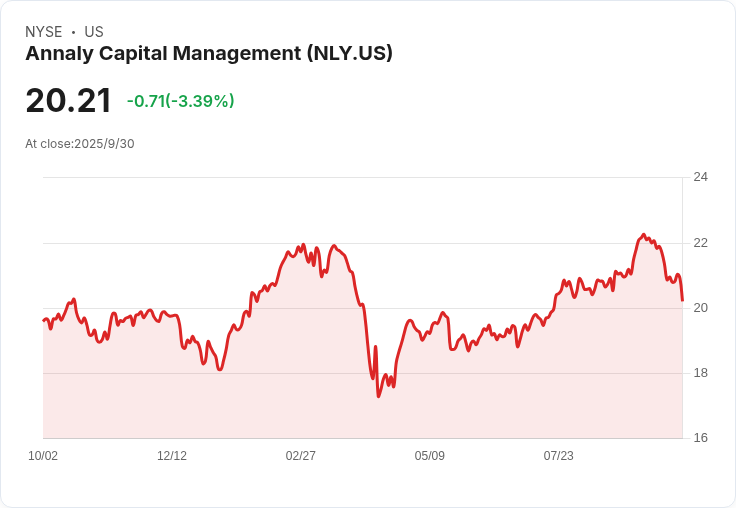Click the 24 y-axis price label
Screen dimensions: 736x508
[x=700, y=177]
